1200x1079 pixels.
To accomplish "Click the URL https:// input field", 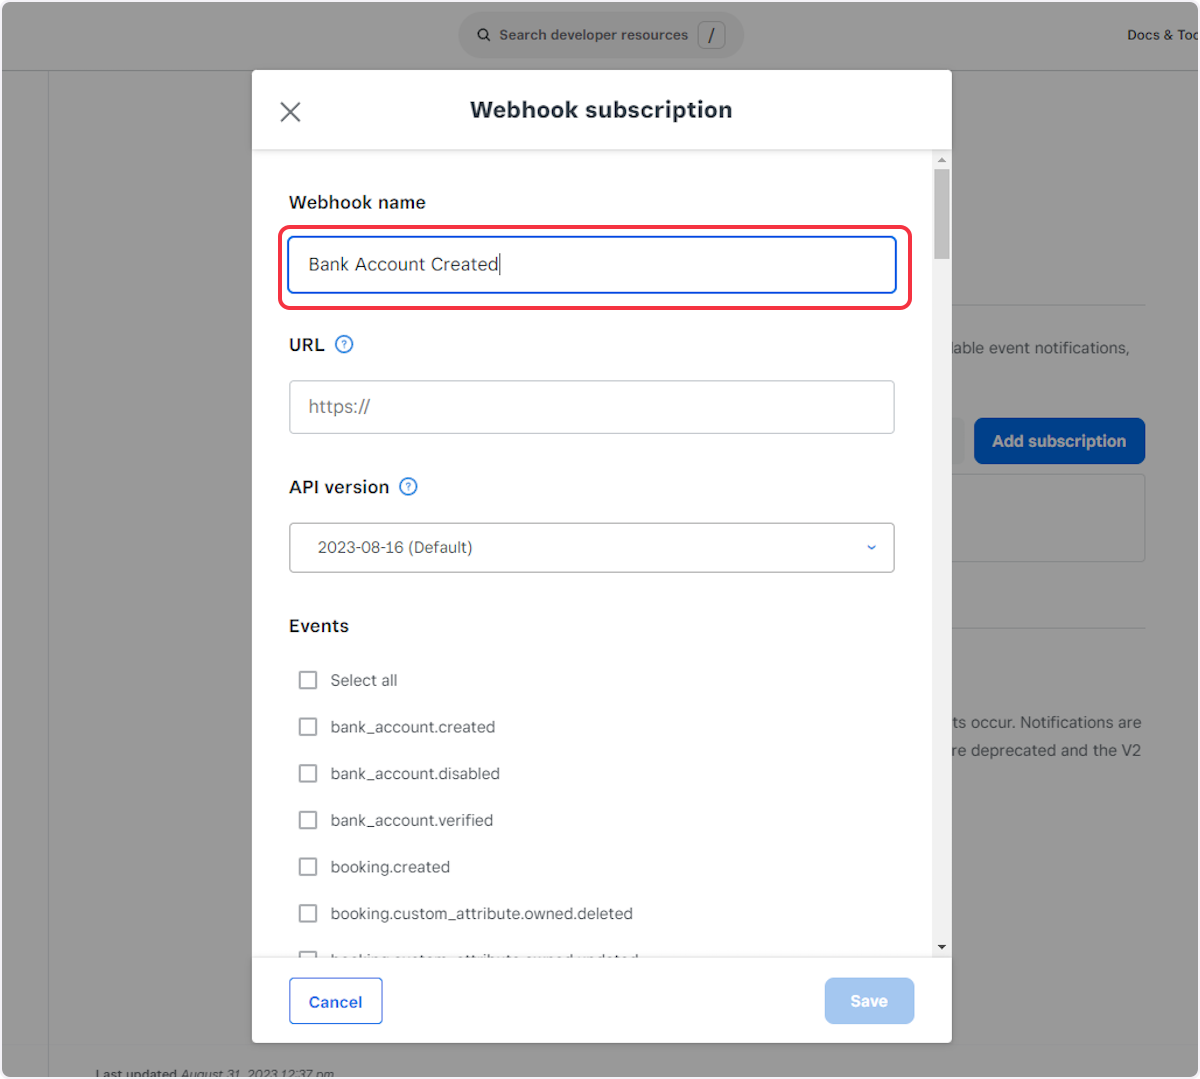I will pos(591,407).
